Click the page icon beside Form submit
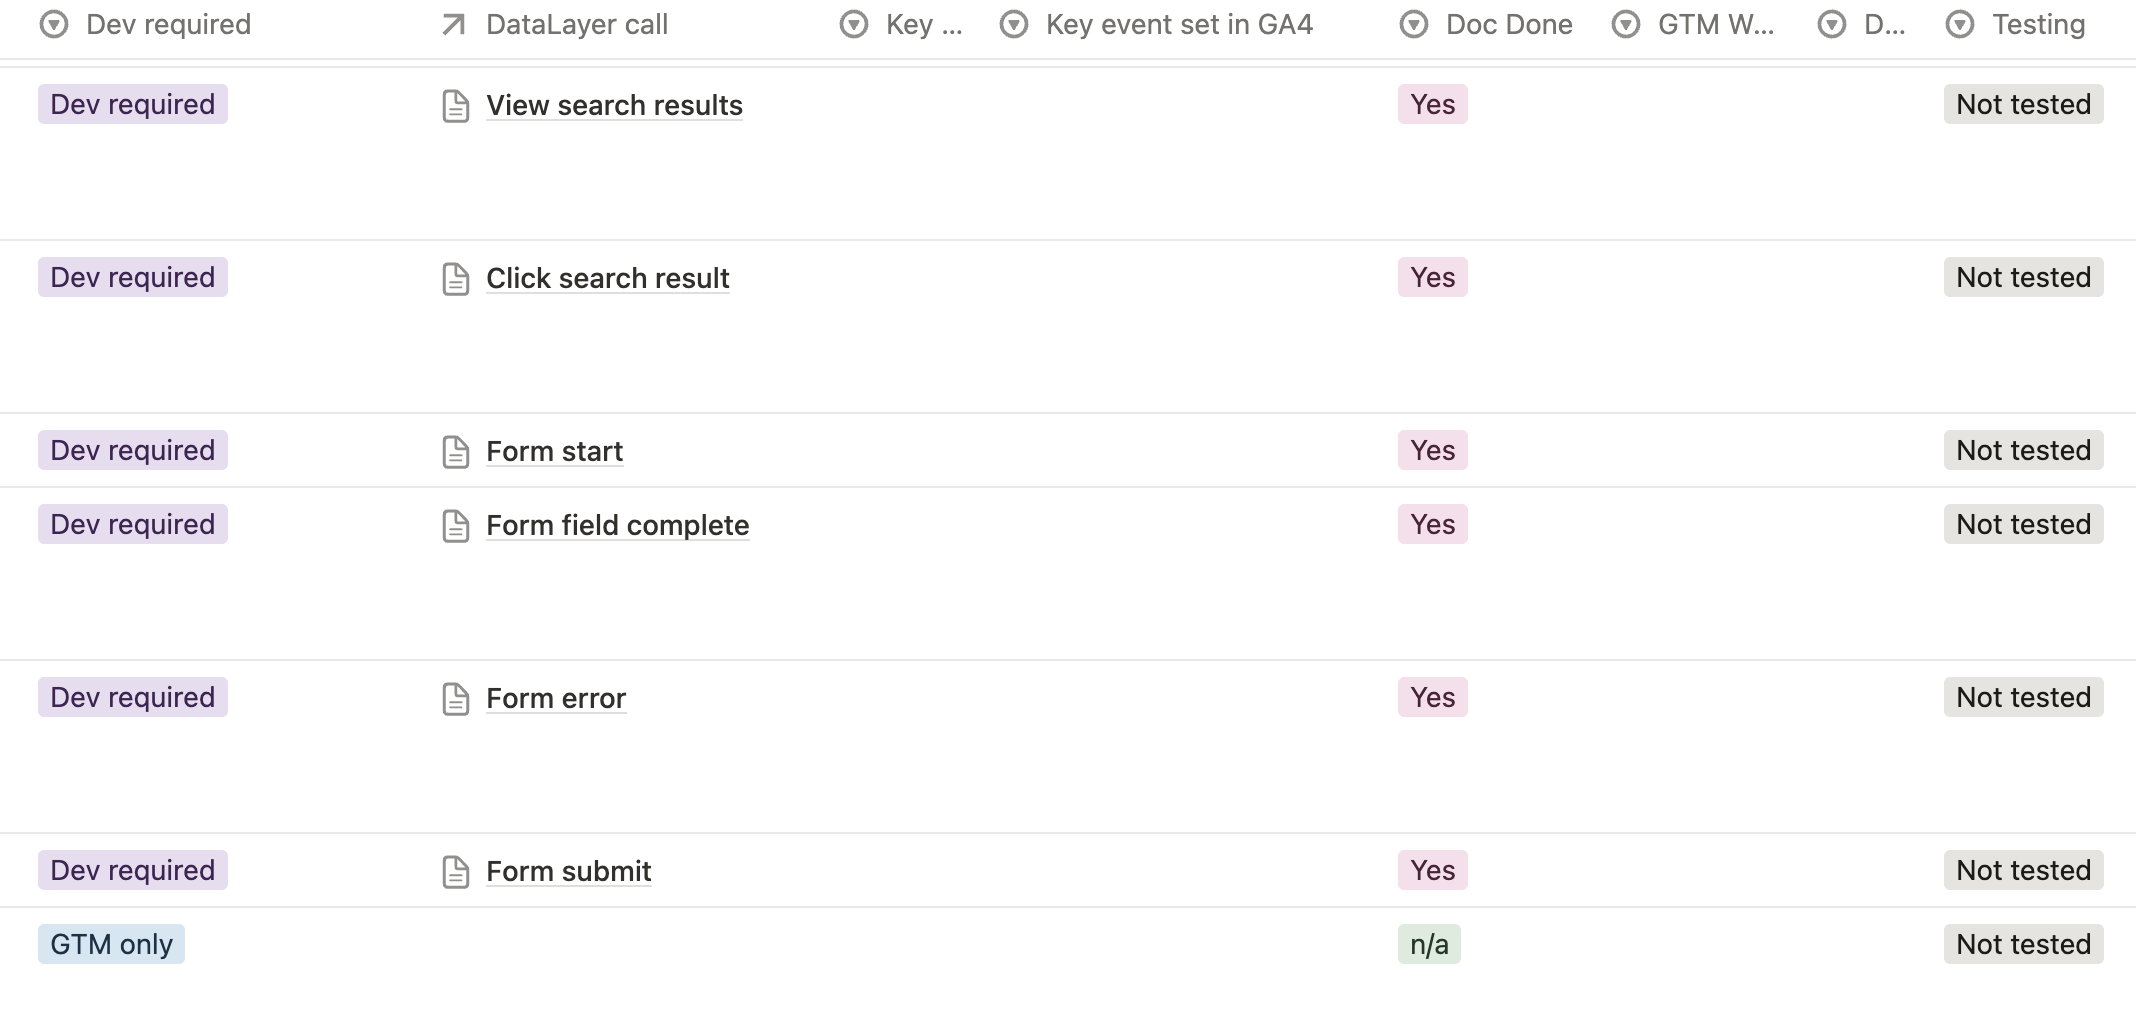 (456, 872)
